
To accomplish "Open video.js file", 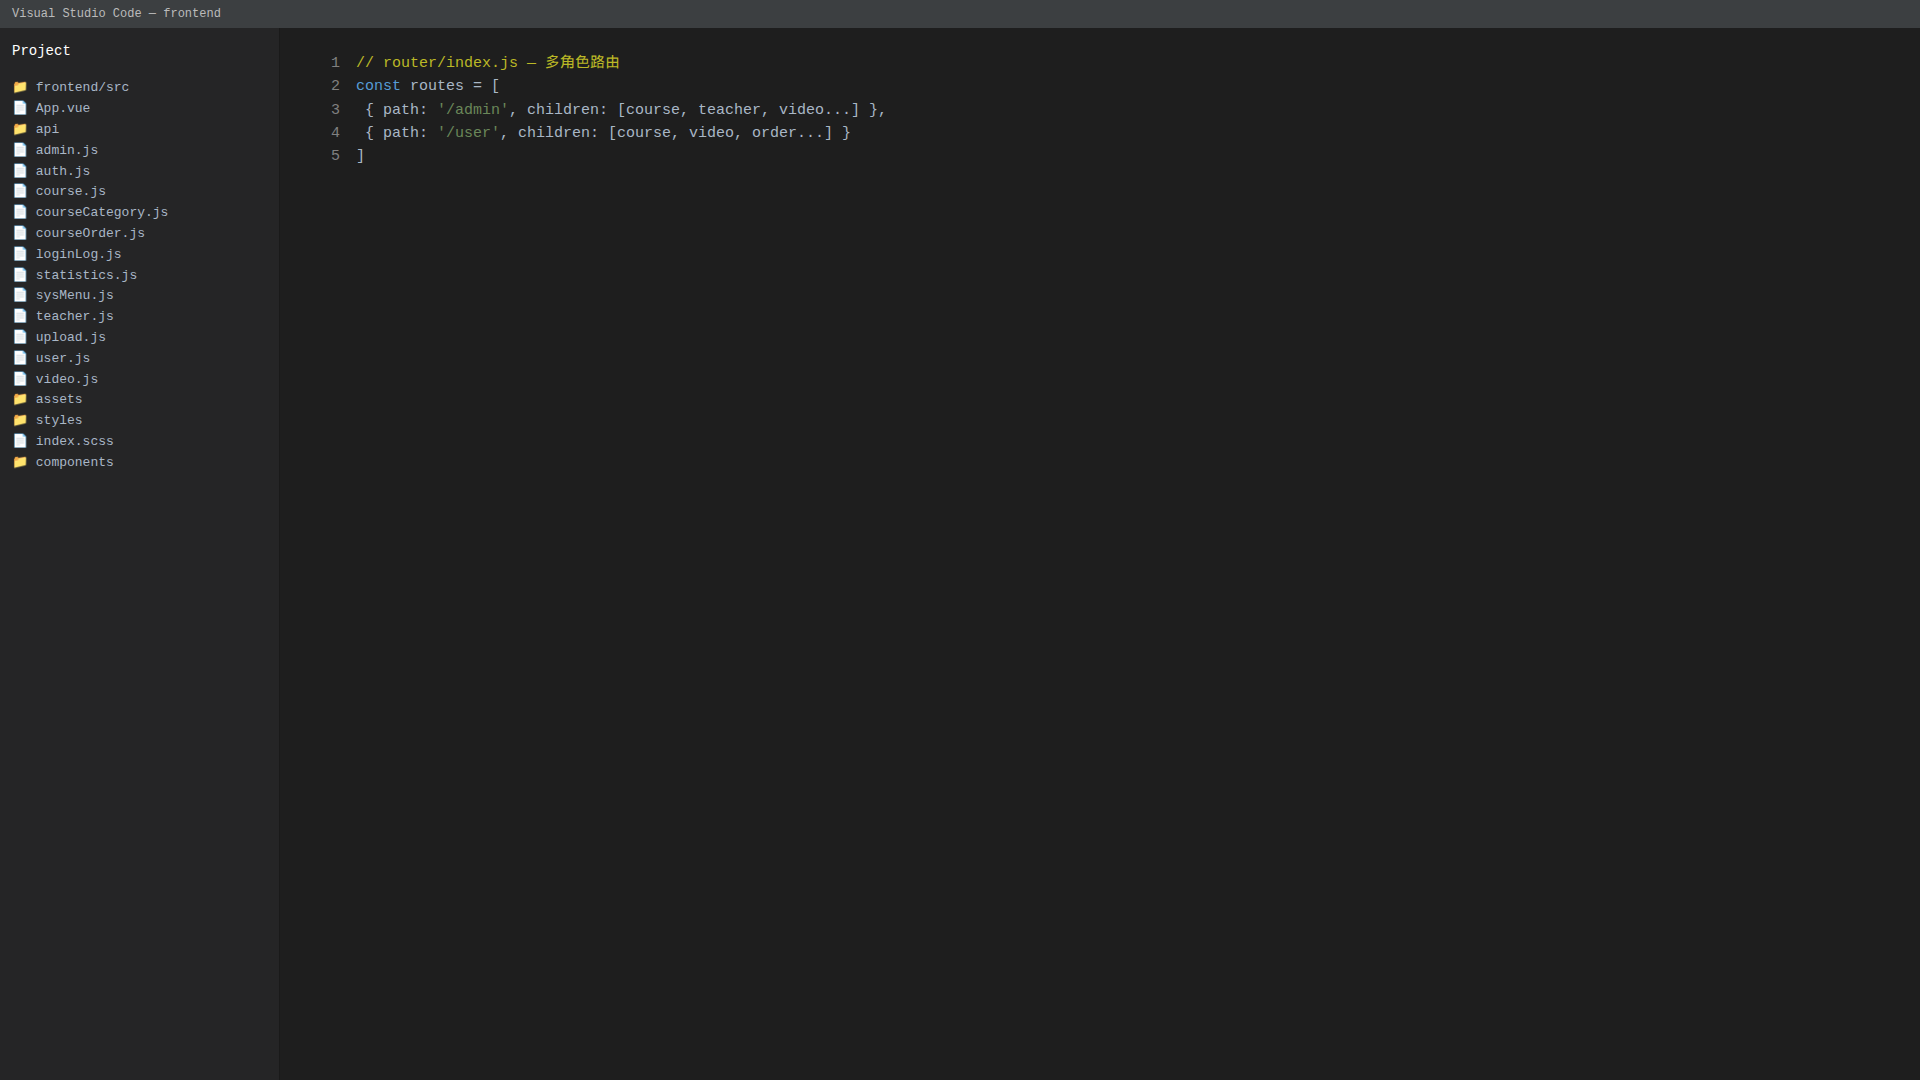I will pos(67,379).
